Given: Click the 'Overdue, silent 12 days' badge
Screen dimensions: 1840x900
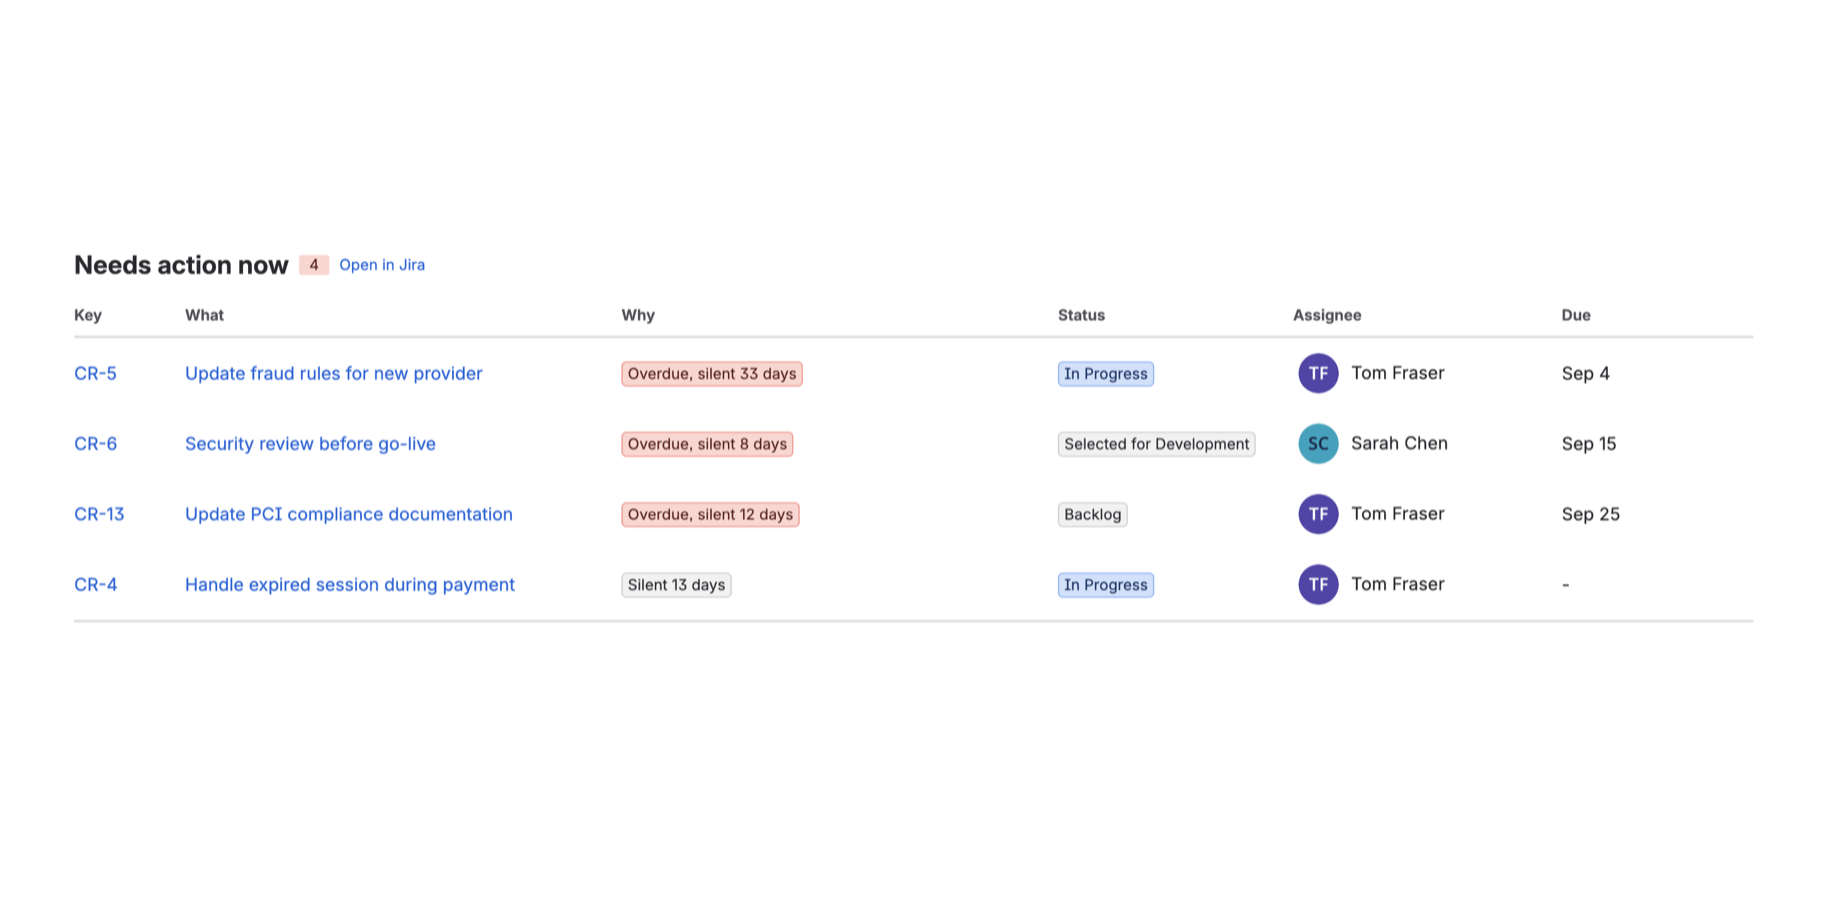Looking at the screenshot, I should (x=710, y=514).
